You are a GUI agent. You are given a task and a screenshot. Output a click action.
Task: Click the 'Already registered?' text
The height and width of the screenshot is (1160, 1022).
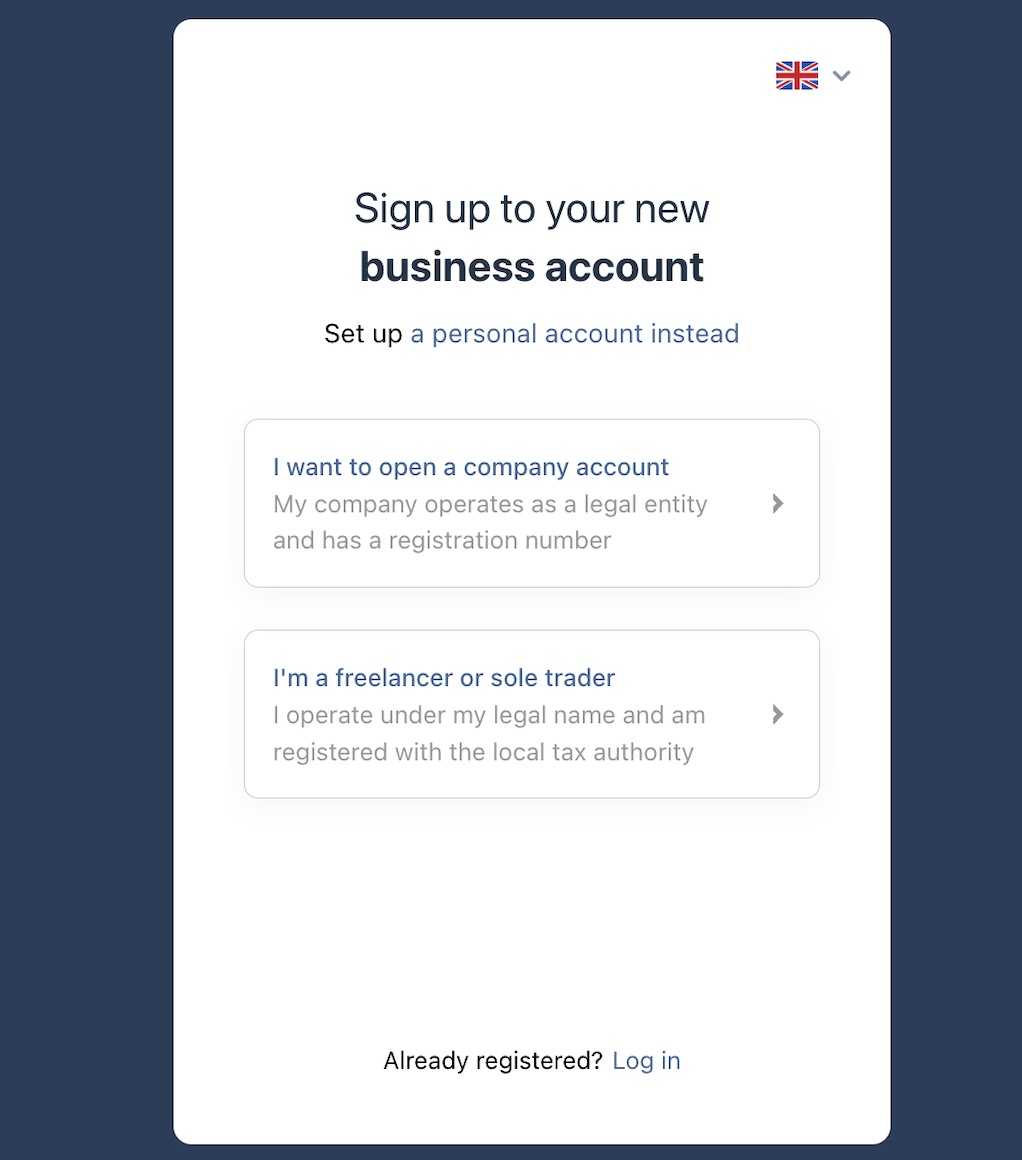pos(493,1060)
